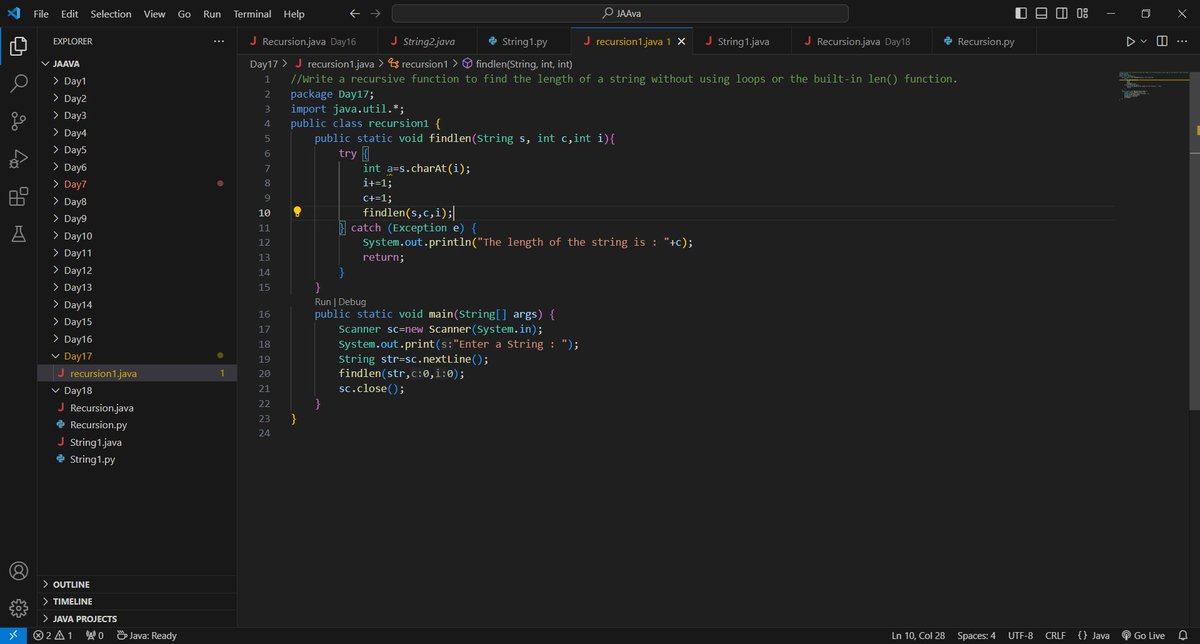Click Run codelens above main
Image resolution: width=1200 pixels, height=644 pixels.
(322, 301)
